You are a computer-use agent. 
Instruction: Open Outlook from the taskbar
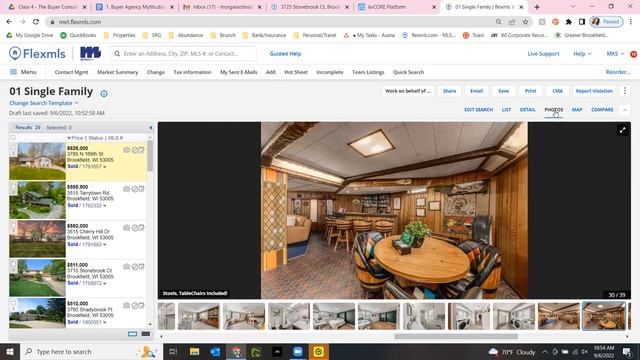[215, 351]
